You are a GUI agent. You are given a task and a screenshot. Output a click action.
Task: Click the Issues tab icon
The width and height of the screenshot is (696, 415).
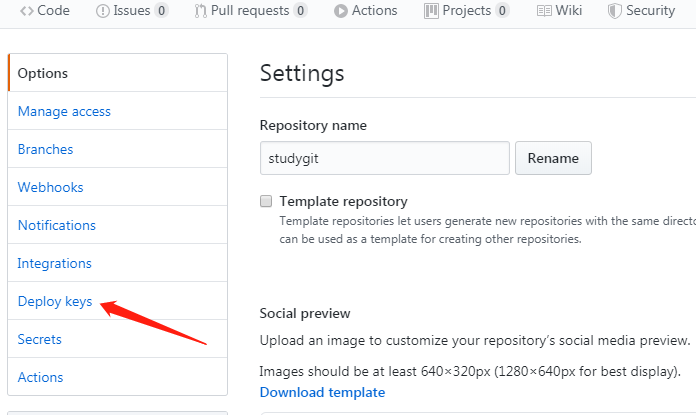click(x=103, y=11)
